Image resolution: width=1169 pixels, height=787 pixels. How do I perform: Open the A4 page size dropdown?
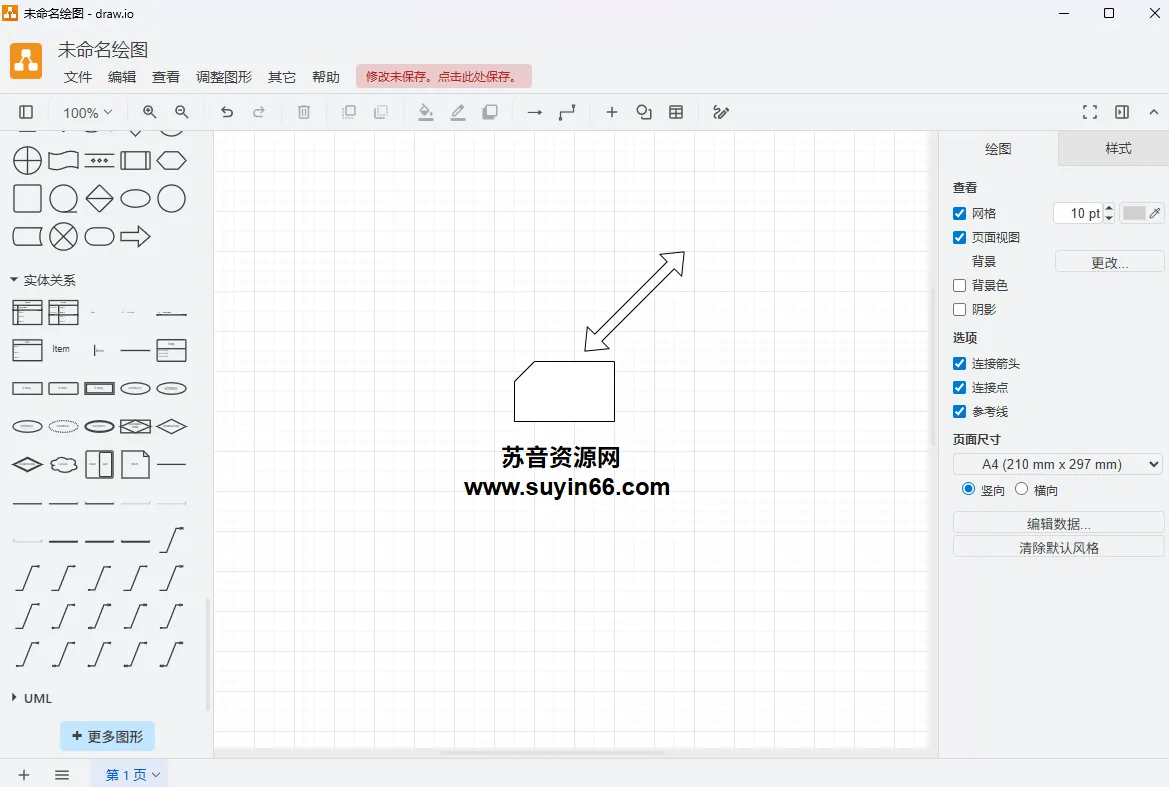pos(1057,463)
